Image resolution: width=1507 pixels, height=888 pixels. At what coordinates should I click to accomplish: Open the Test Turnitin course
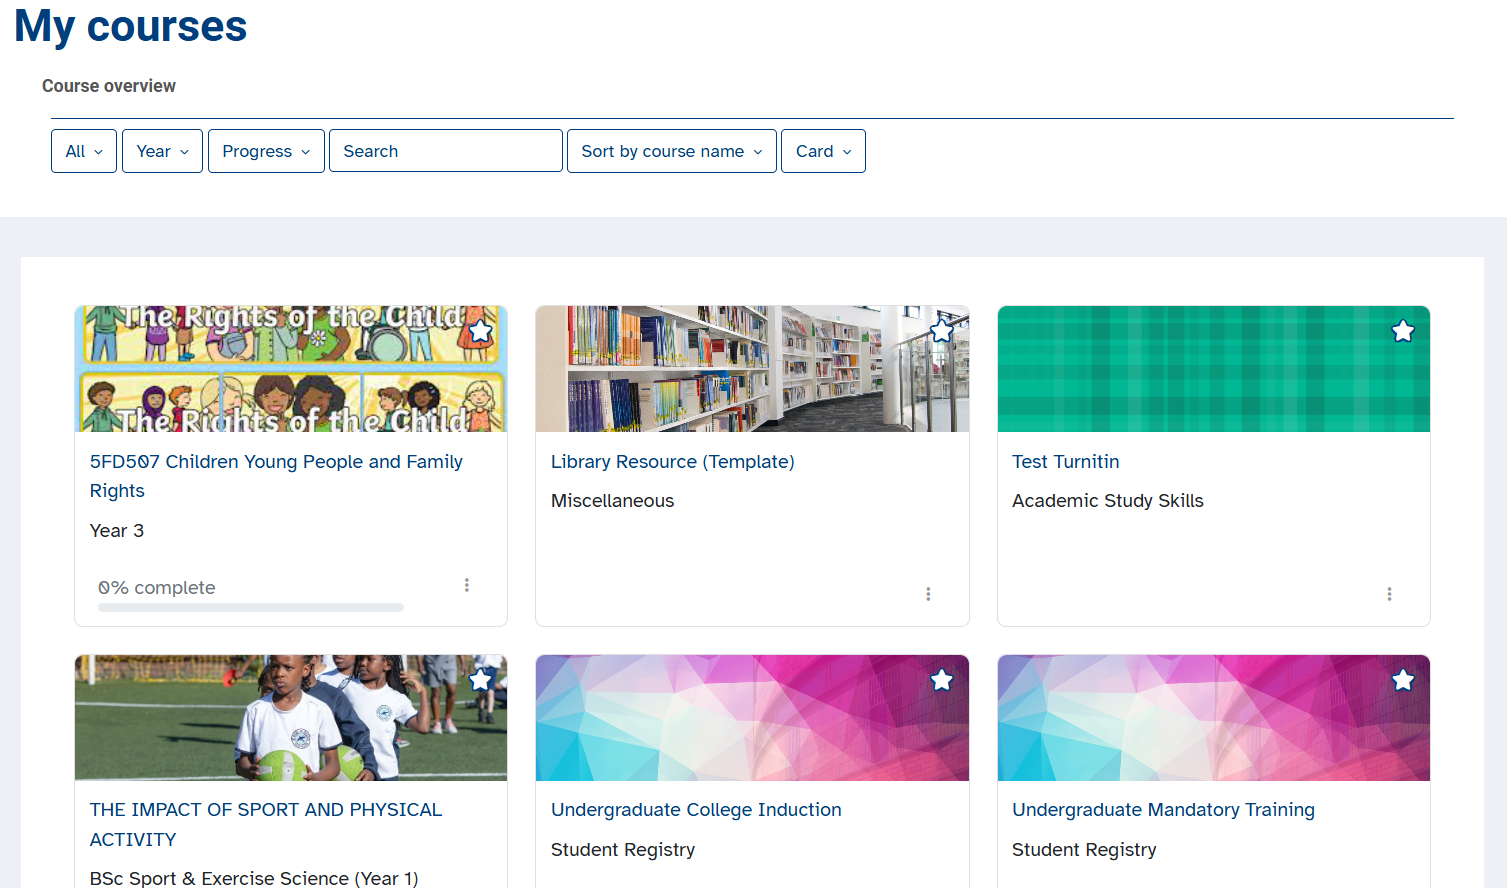click(x=1066, y=461)
